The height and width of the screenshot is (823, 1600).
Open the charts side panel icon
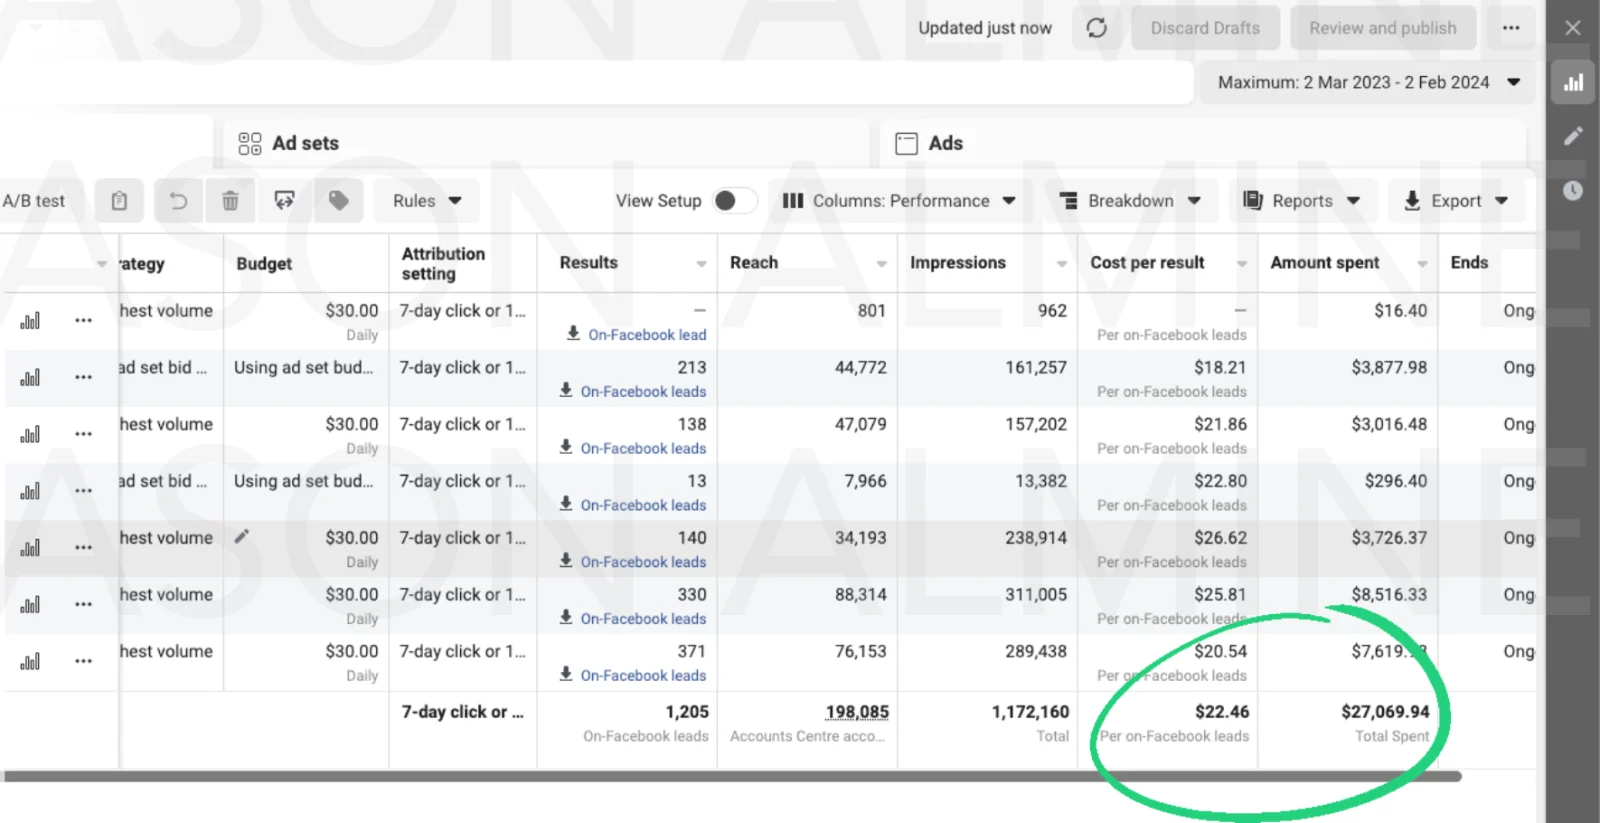tap(1573, 82)
